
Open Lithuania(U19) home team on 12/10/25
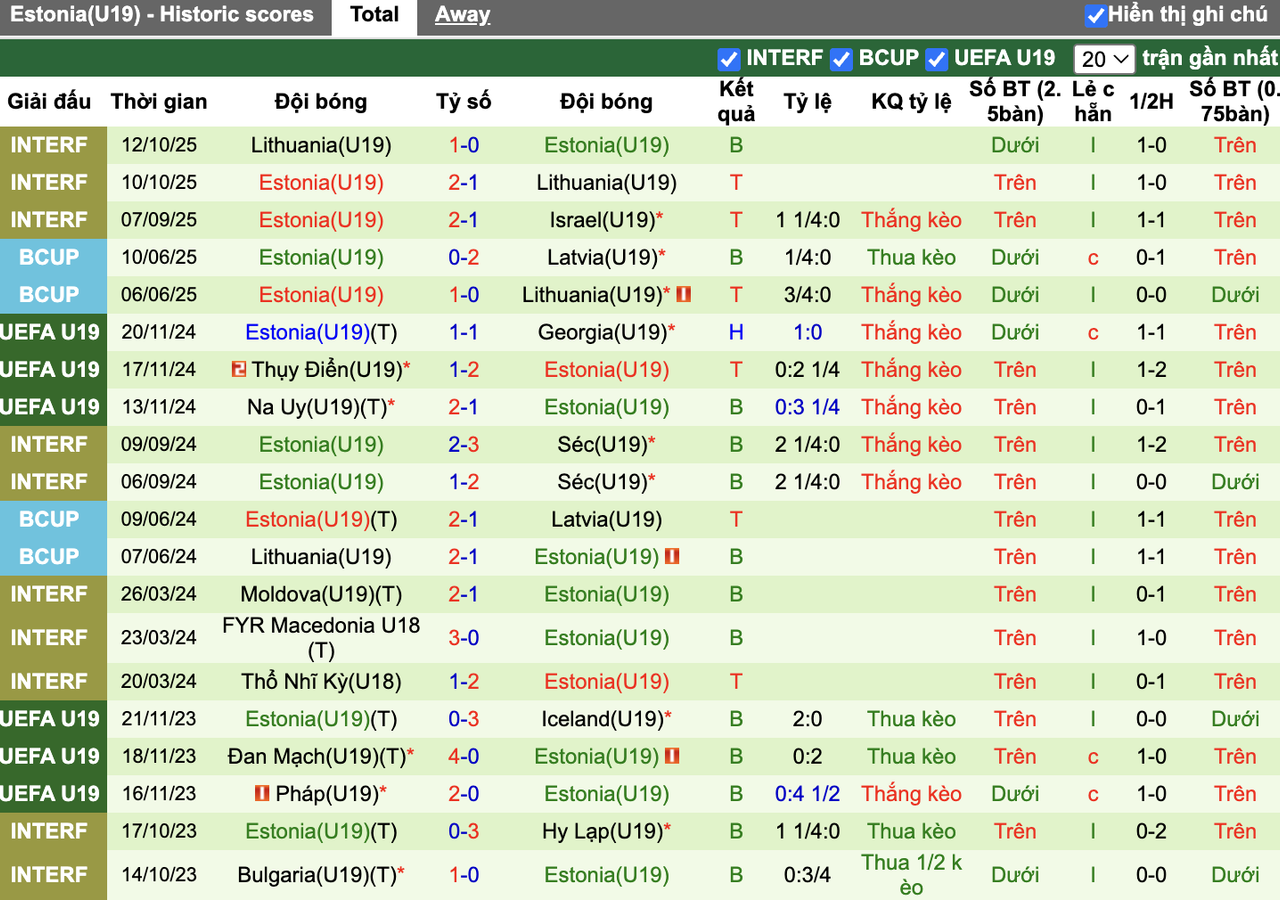pos(321,145)
